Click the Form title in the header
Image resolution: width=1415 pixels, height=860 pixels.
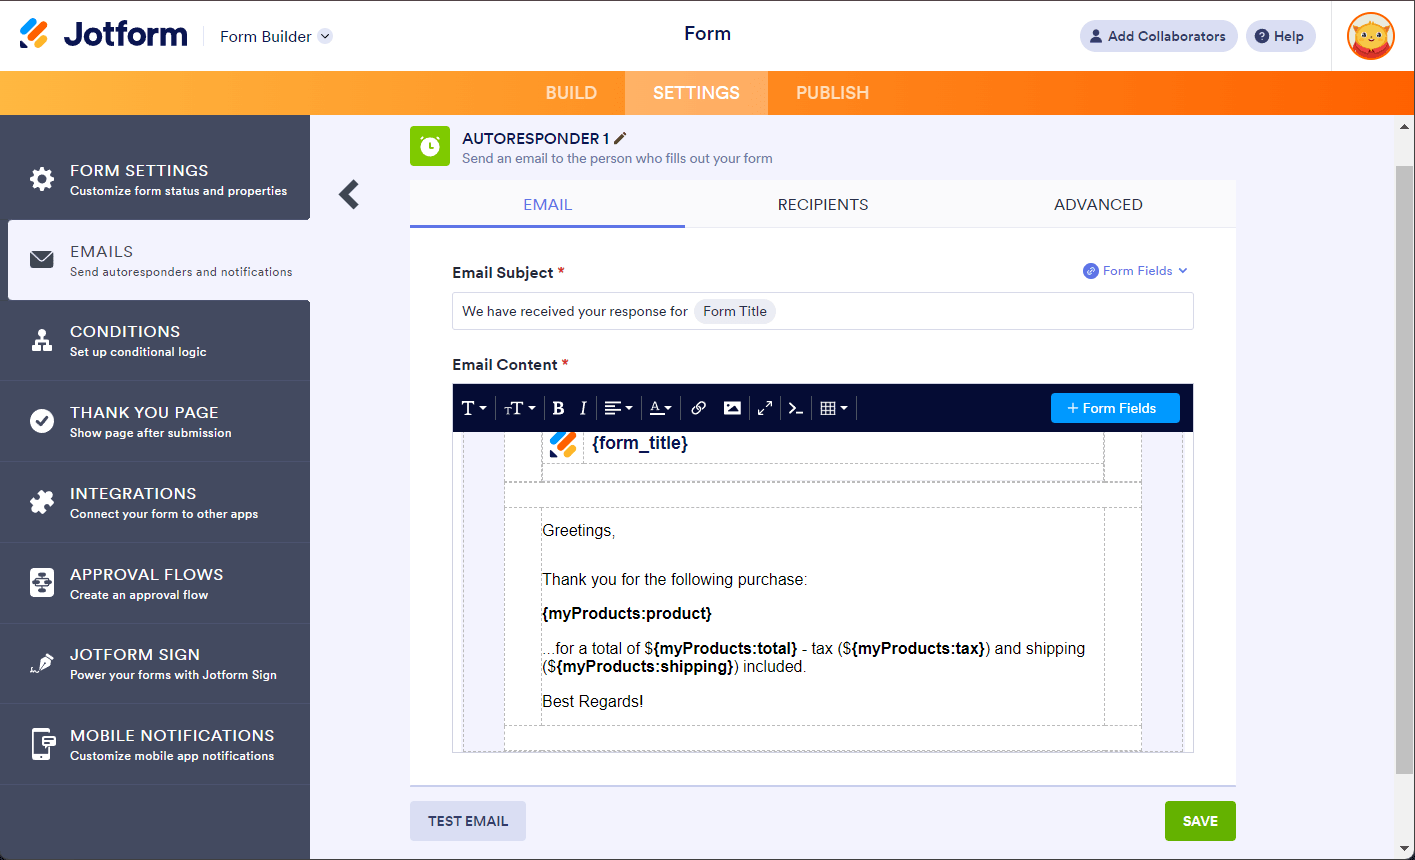[x=707, y=34]
